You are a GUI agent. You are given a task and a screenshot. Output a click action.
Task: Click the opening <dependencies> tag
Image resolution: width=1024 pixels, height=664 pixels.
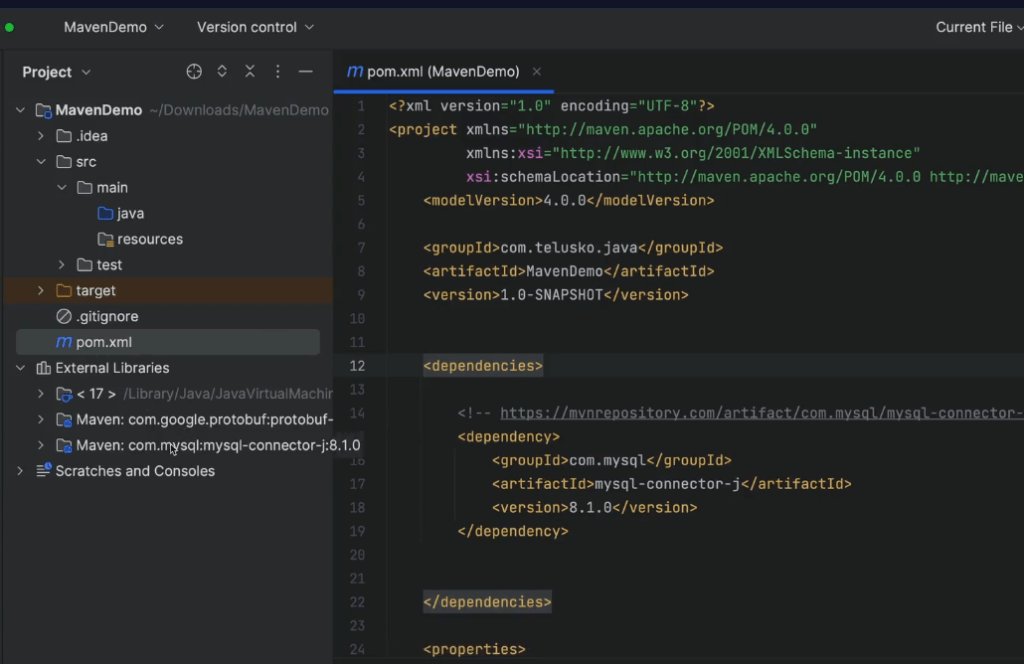pyautogui.click(x=483, y=366)
